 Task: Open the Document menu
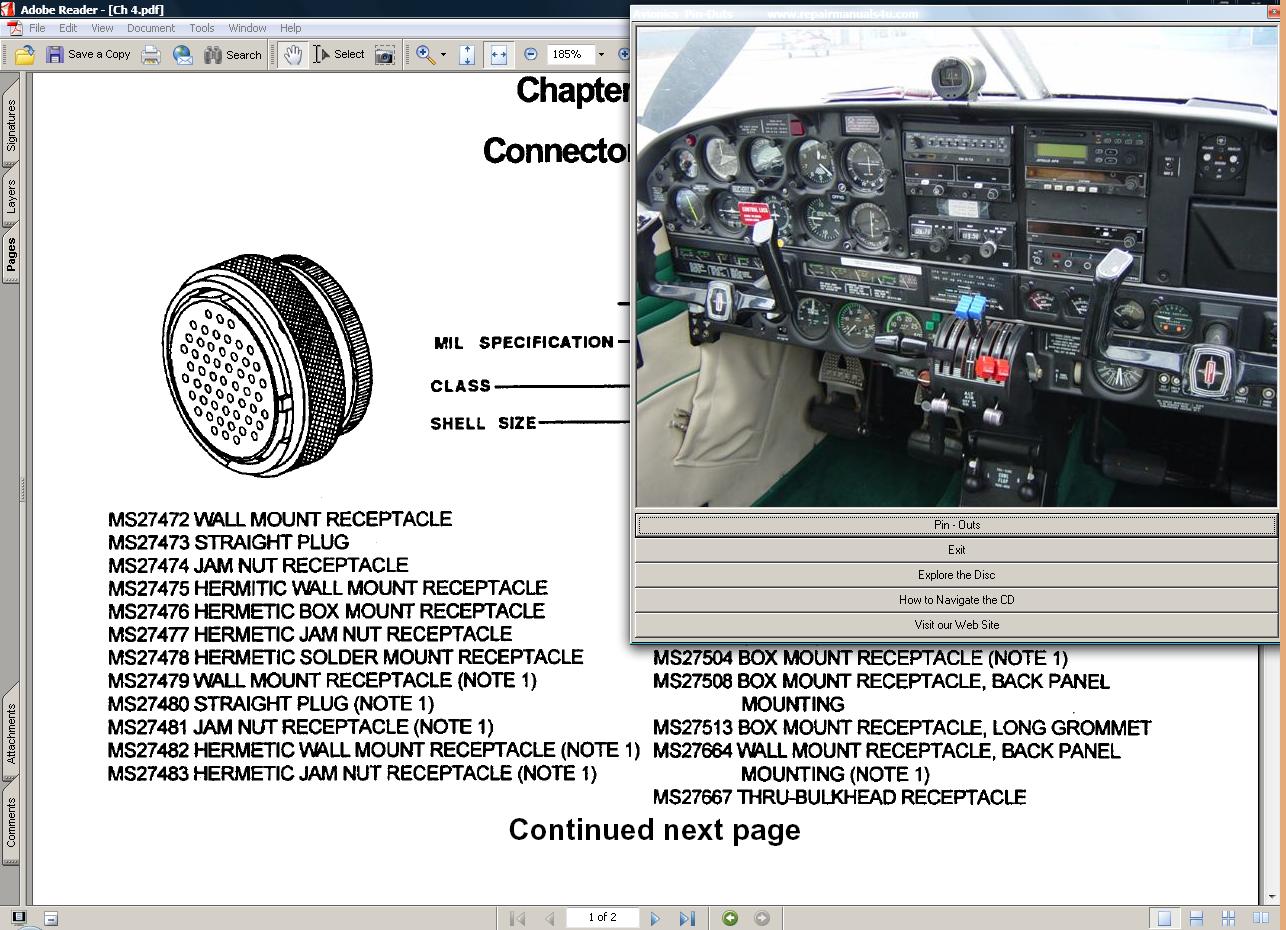tap(151, 28)
